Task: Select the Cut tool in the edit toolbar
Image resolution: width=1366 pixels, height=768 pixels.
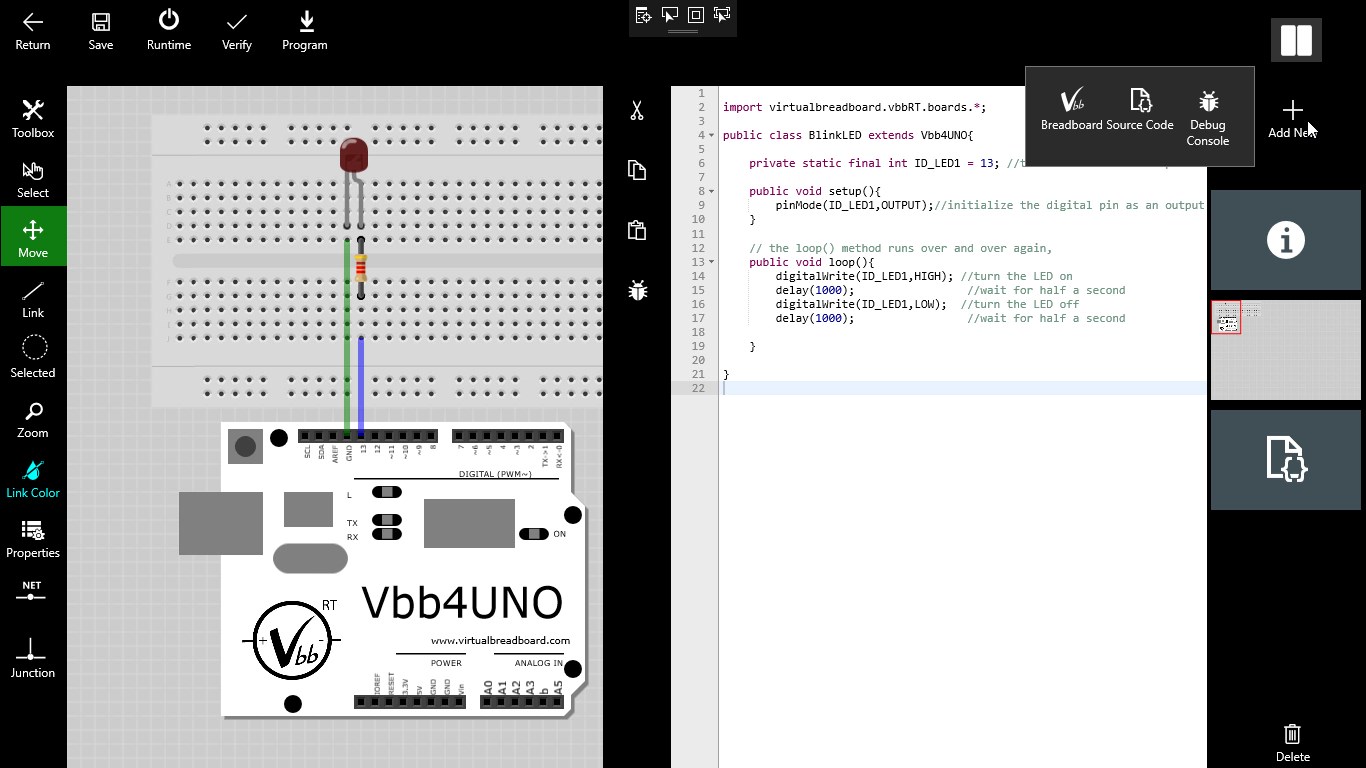Action: point(637,108)
